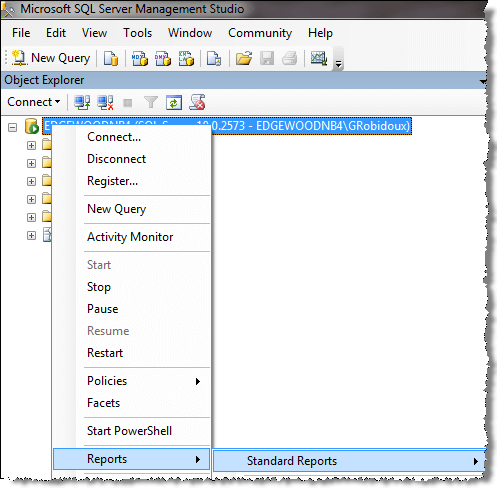This screenshot has height=488, width=497.
Task: Choose Disconnect from context menu
Action: point(131,159)
